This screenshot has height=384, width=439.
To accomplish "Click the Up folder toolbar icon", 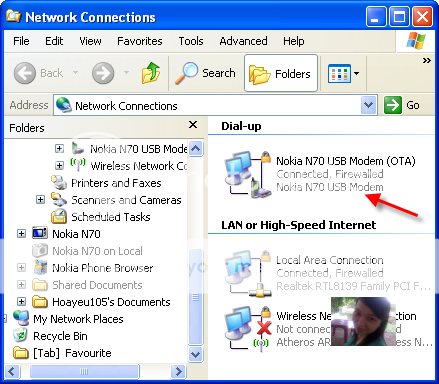I will (151, 73).
